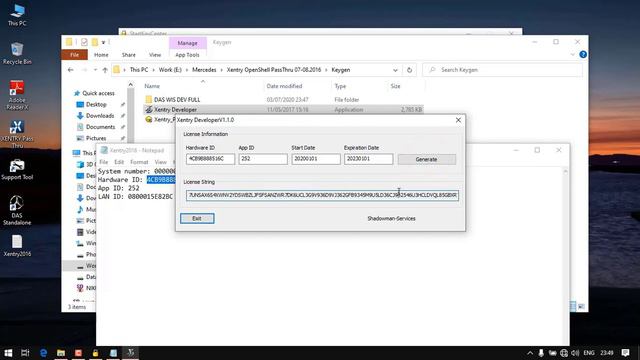Switch to Notepad taskbar button
The image size is (640, 360).
[x=113, y=353]
